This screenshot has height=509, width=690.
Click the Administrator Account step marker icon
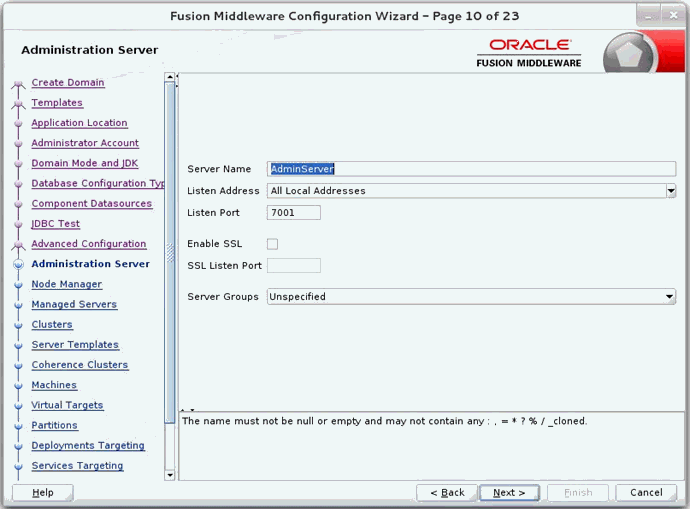(18, 143)
